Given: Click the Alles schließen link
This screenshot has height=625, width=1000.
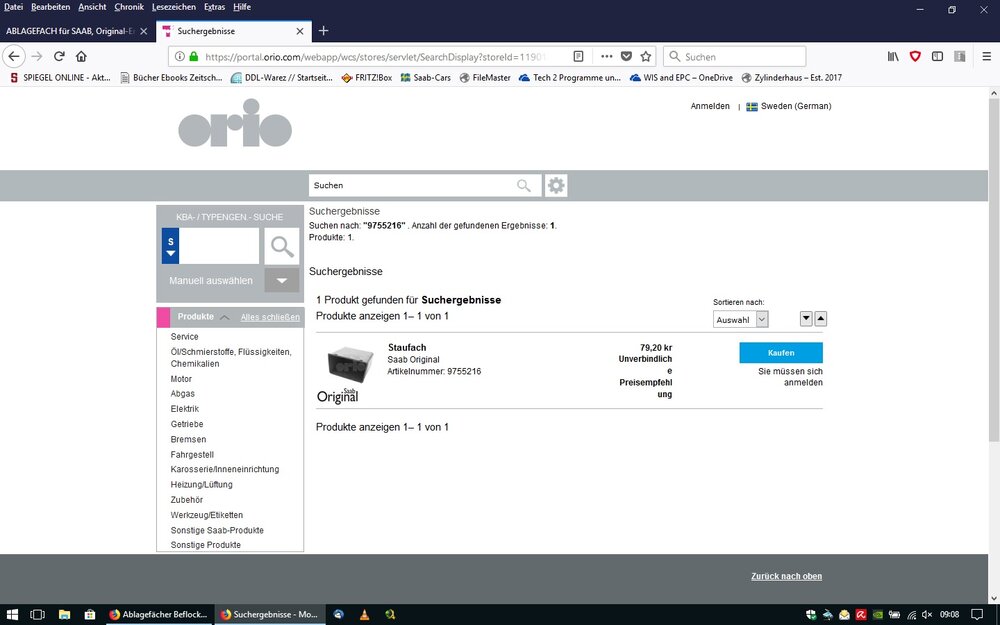Looking at the screenshot, I should (270, 317).
